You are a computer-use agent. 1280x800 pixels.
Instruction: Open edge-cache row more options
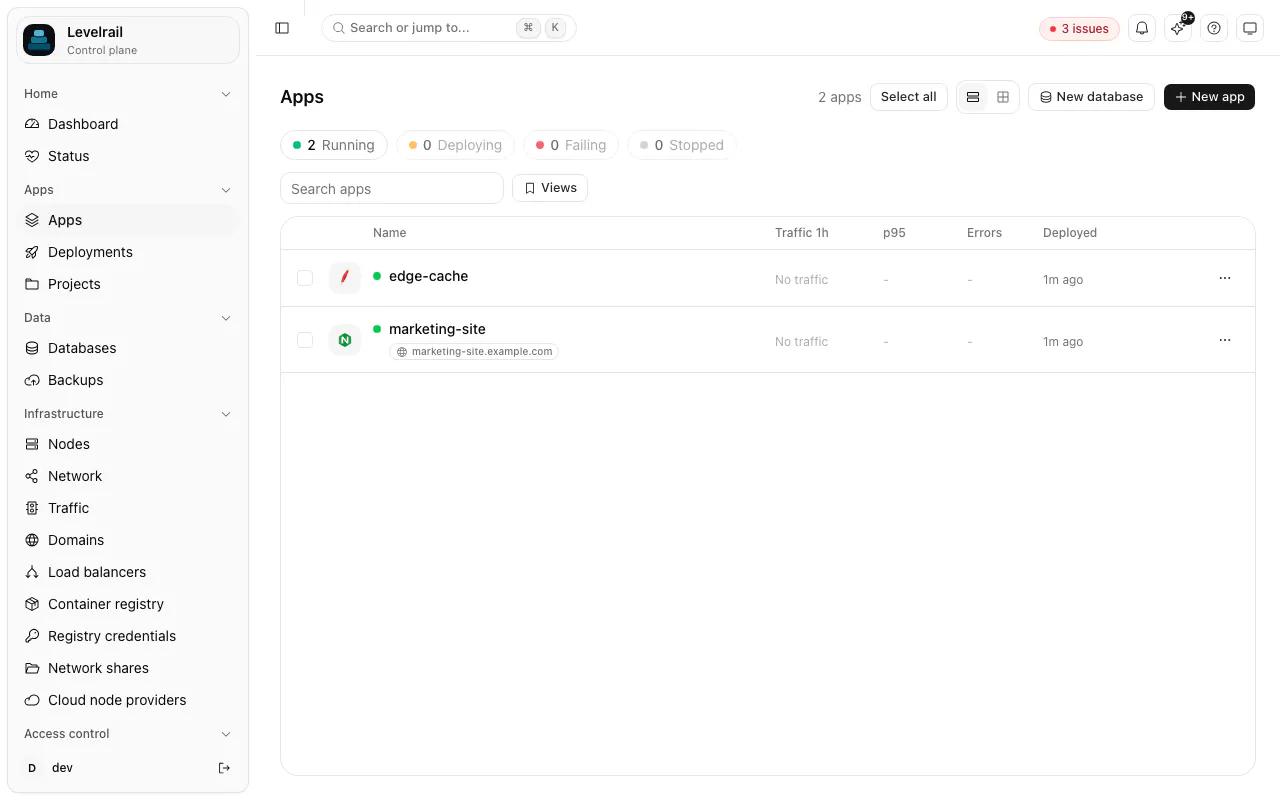pyautogui.click(x=1225, y=278)
